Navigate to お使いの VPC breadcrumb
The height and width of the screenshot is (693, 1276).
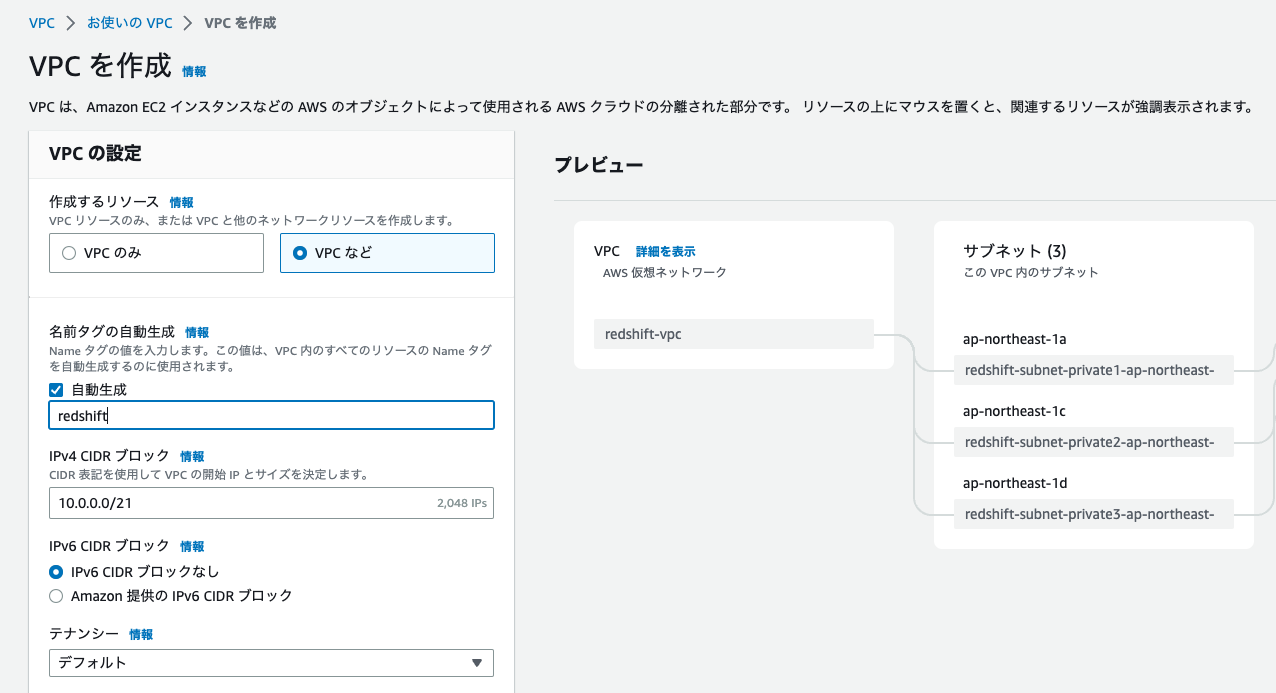coord(130,22)
